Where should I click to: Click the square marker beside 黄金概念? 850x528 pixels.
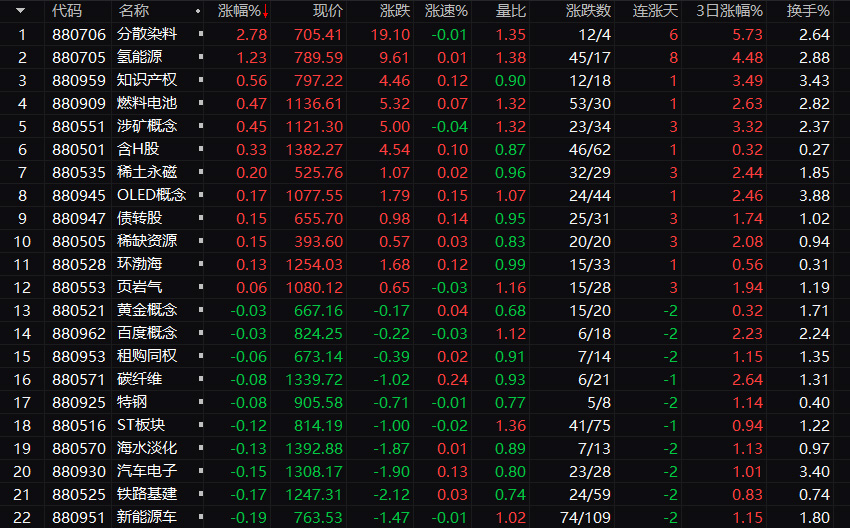(x=201, y=310)
